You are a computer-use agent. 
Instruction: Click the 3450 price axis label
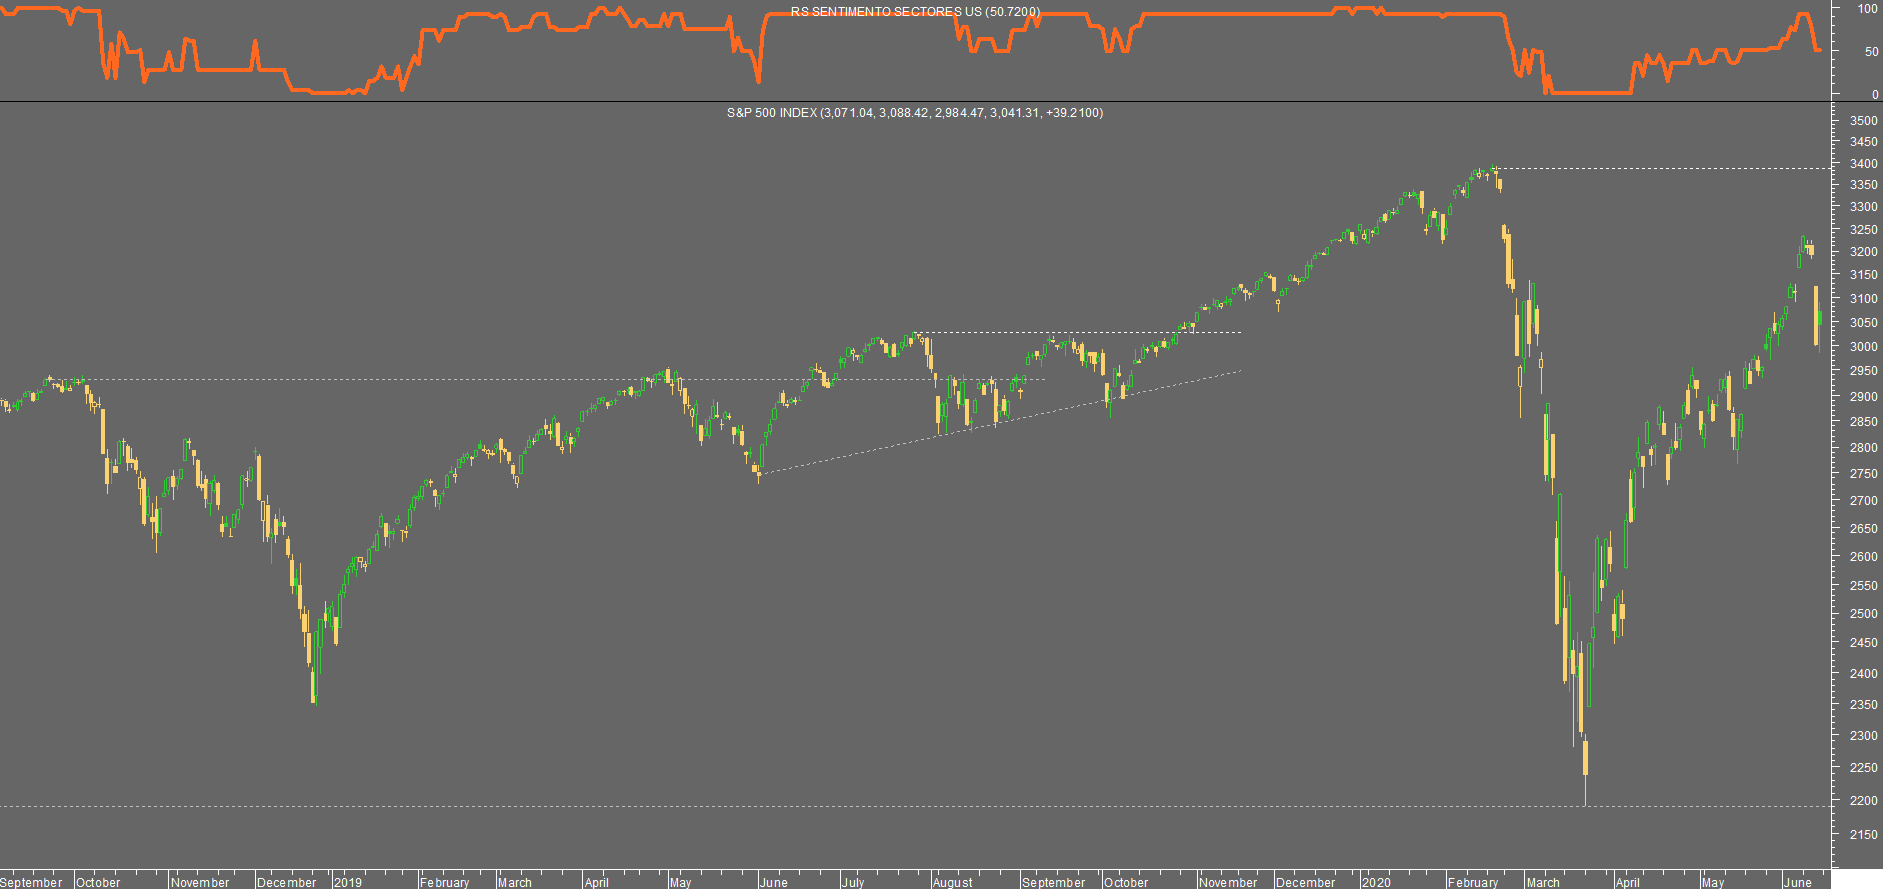click(1863, 142)
